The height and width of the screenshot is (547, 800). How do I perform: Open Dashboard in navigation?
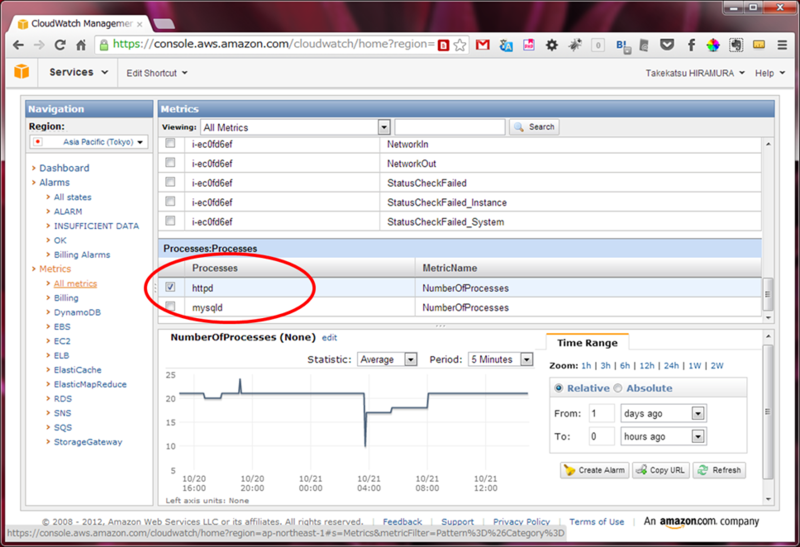point(64,168)
